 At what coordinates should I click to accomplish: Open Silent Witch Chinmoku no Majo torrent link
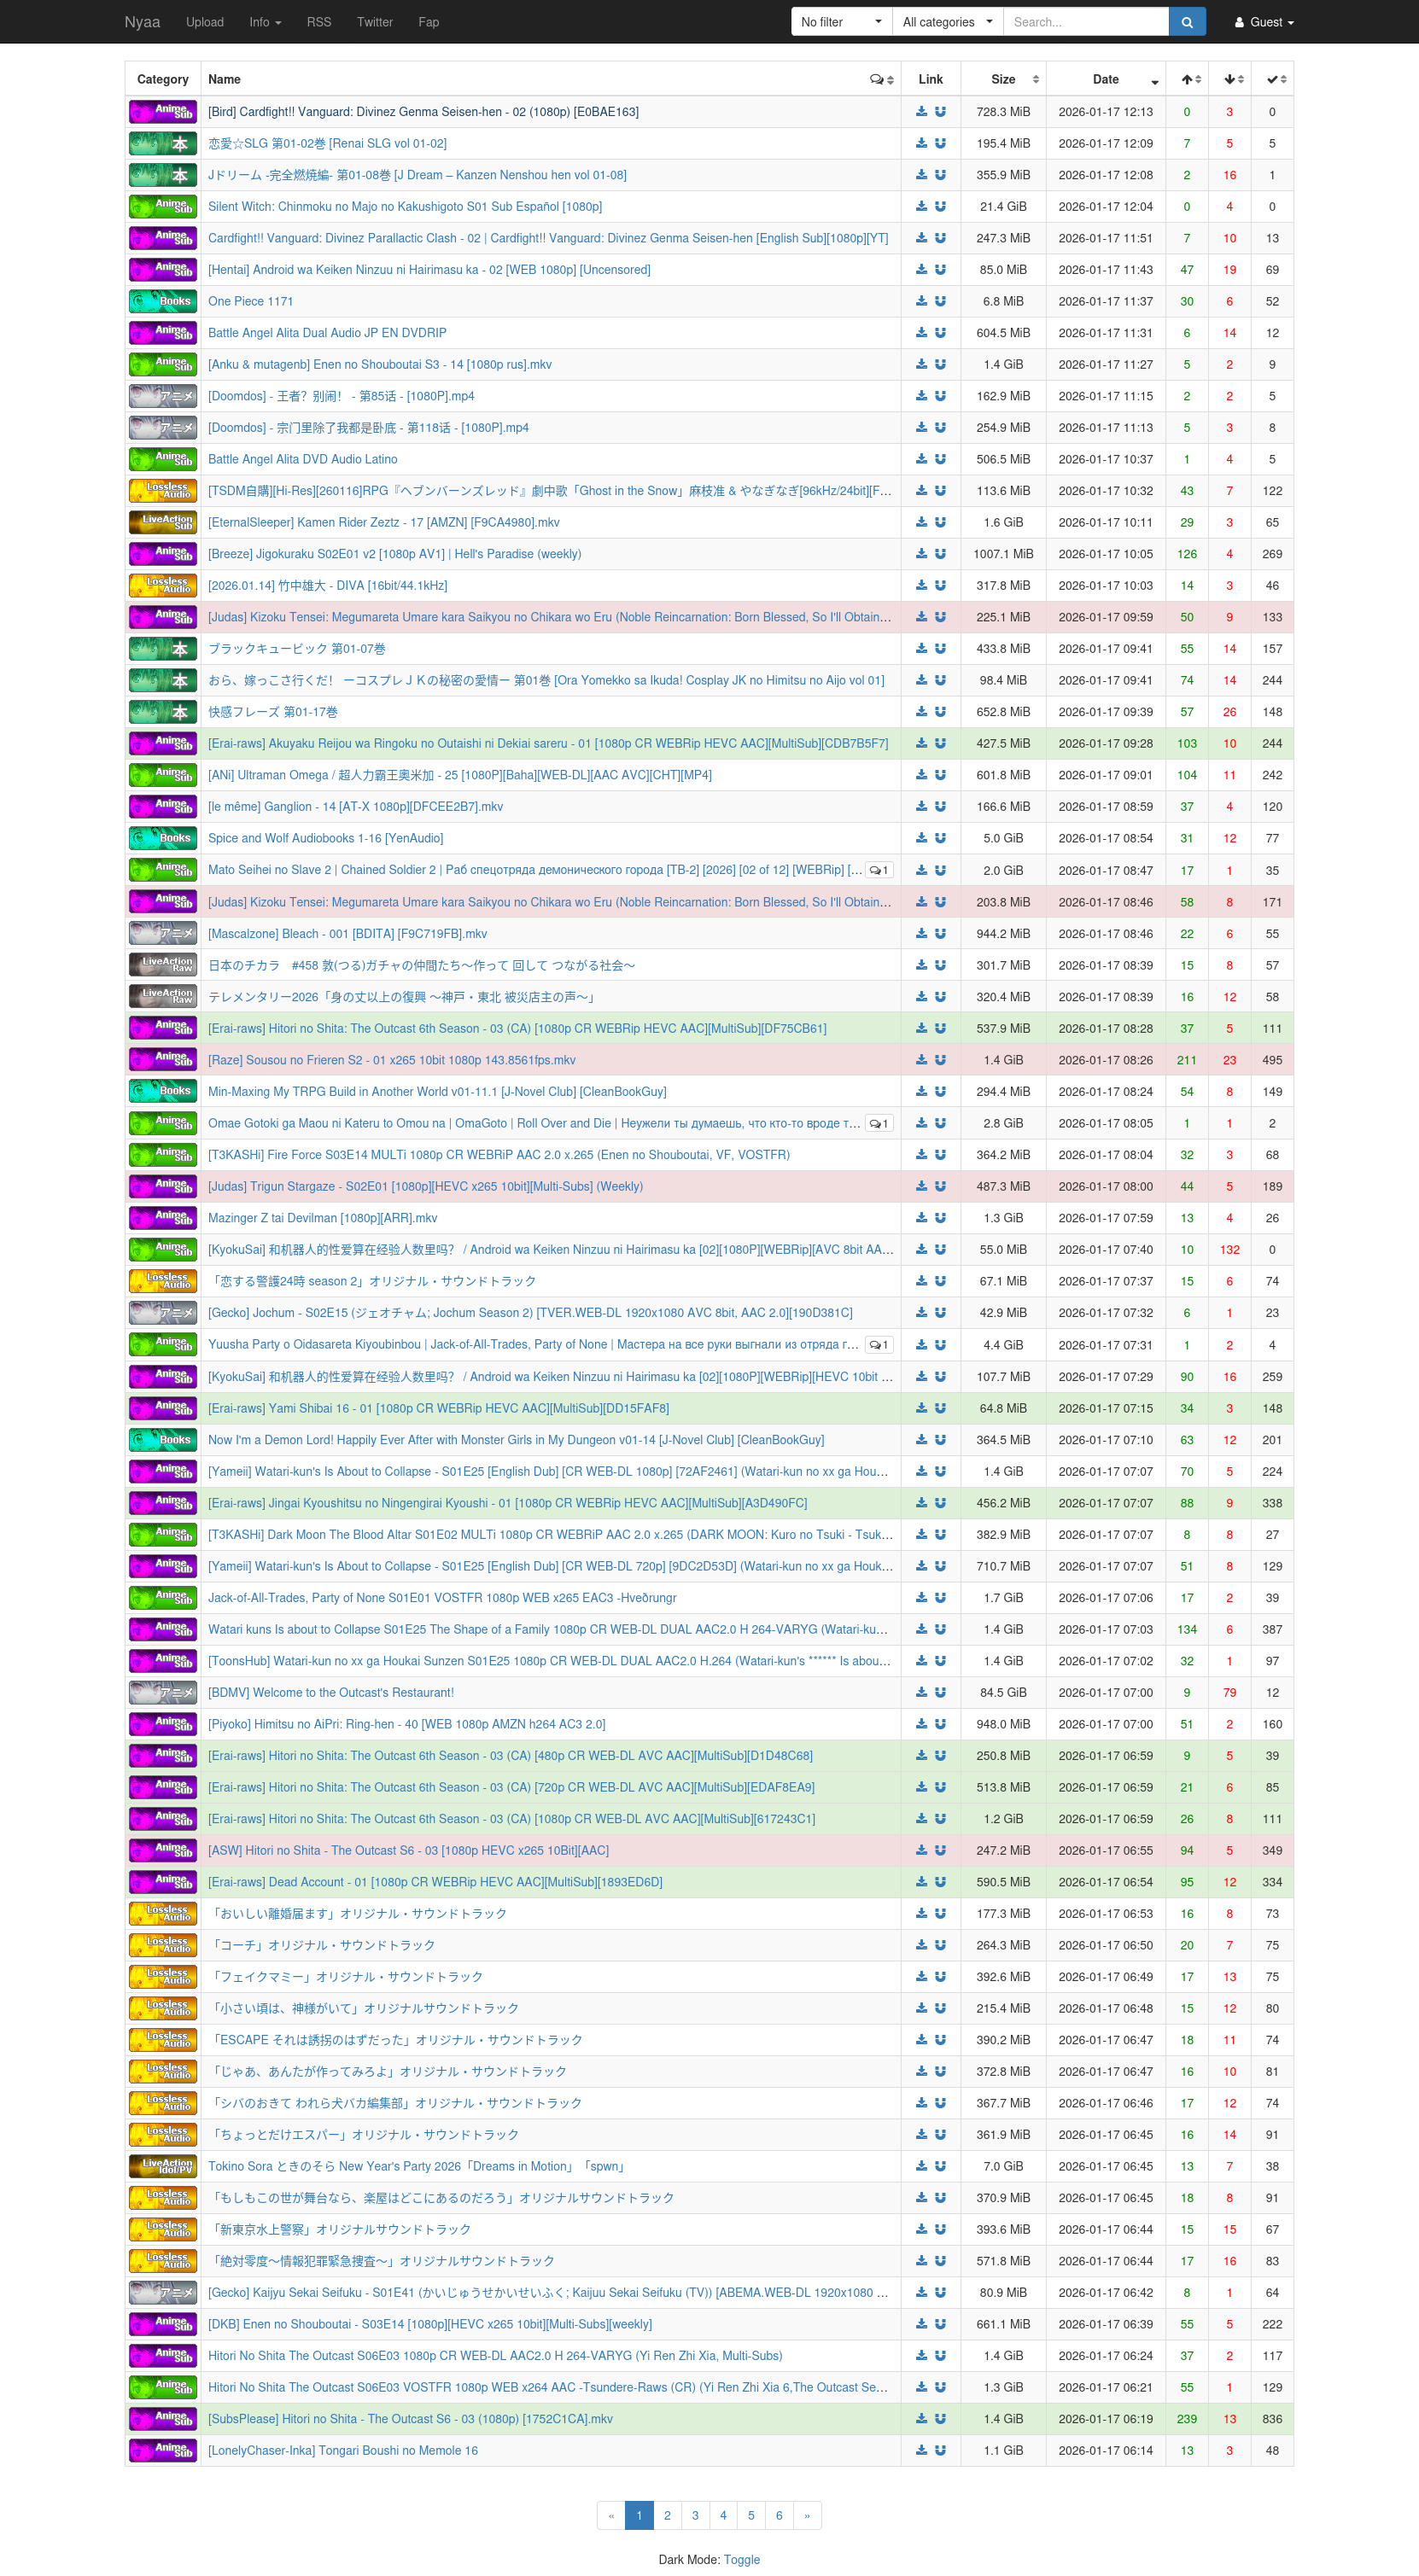coord(405,207)
